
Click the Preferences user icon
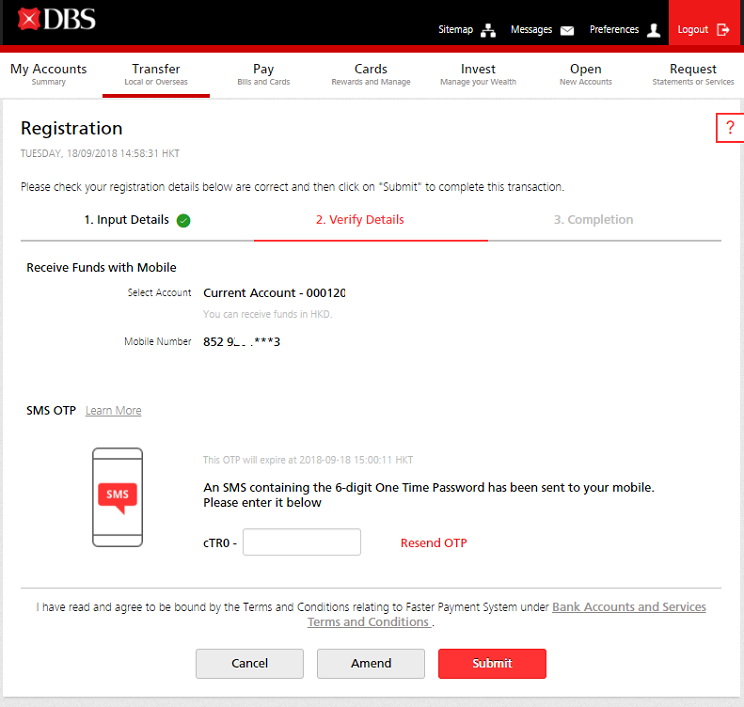tap(654, 30)
